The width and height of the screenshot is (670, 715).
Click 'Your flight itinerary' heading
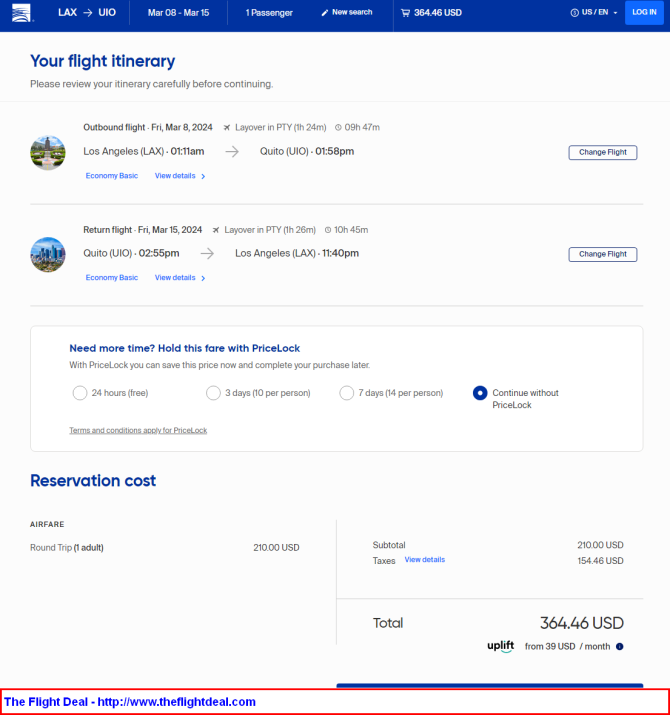[x=103, y=61]
